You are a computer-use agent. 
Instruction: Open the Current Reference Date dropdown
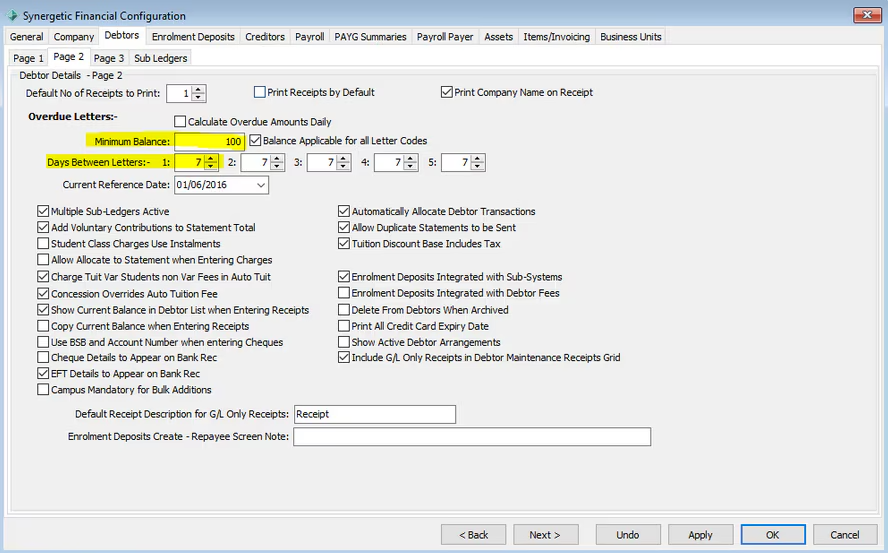[261, 185]
